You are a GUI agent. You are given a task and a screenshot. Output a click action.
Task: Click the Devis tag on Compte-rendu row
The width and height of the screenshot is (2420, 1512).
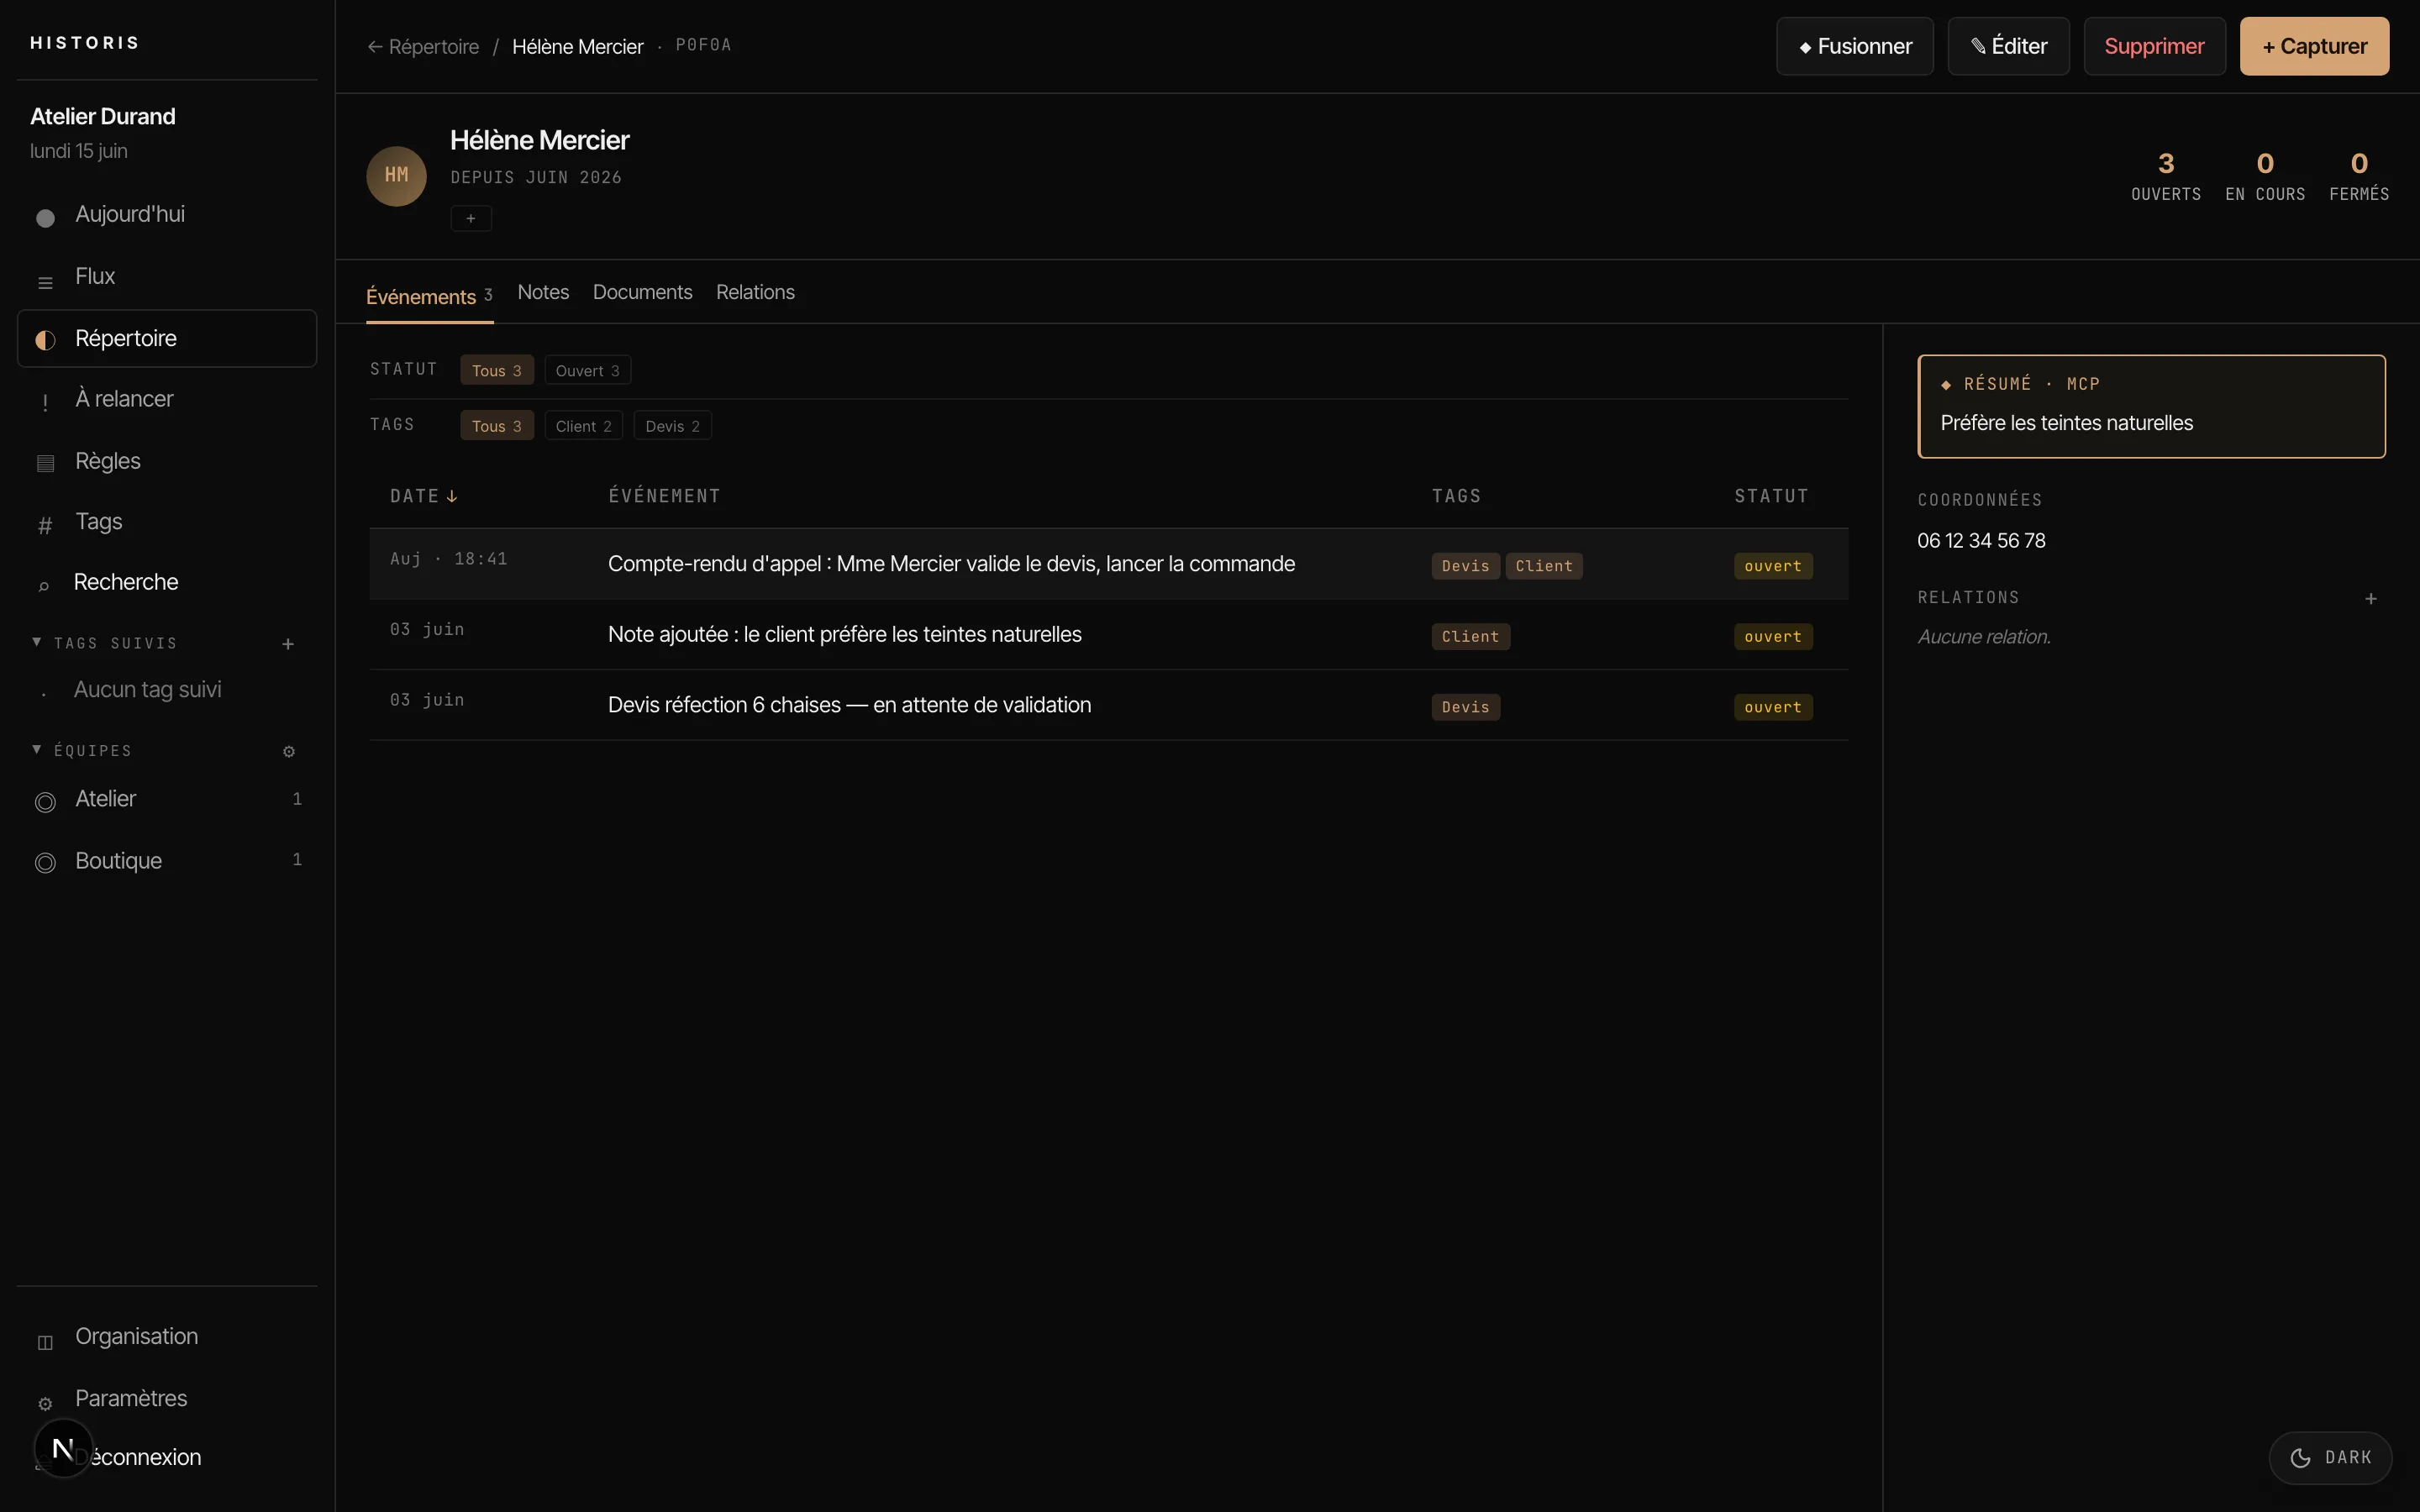(x=1465, y=566)
